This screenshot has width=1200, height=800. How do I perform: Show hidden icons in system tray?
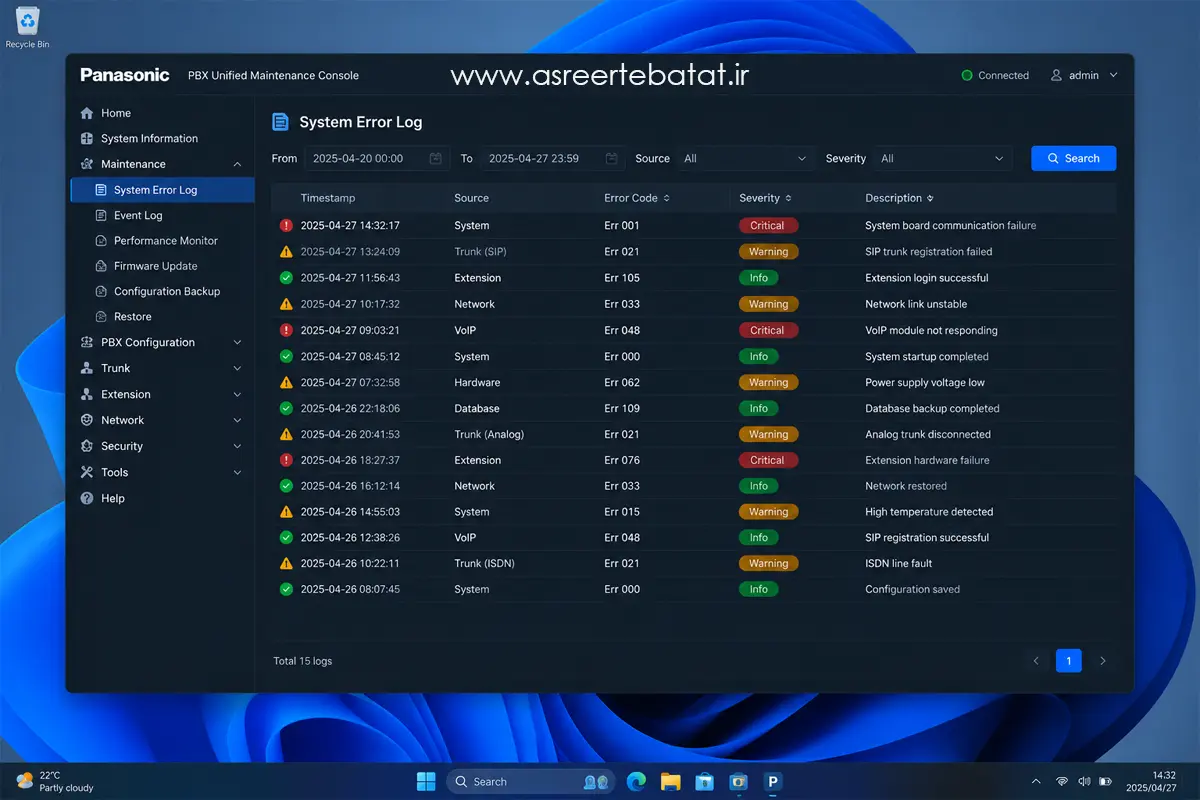pyautogui.click(x=1036, y=781)
